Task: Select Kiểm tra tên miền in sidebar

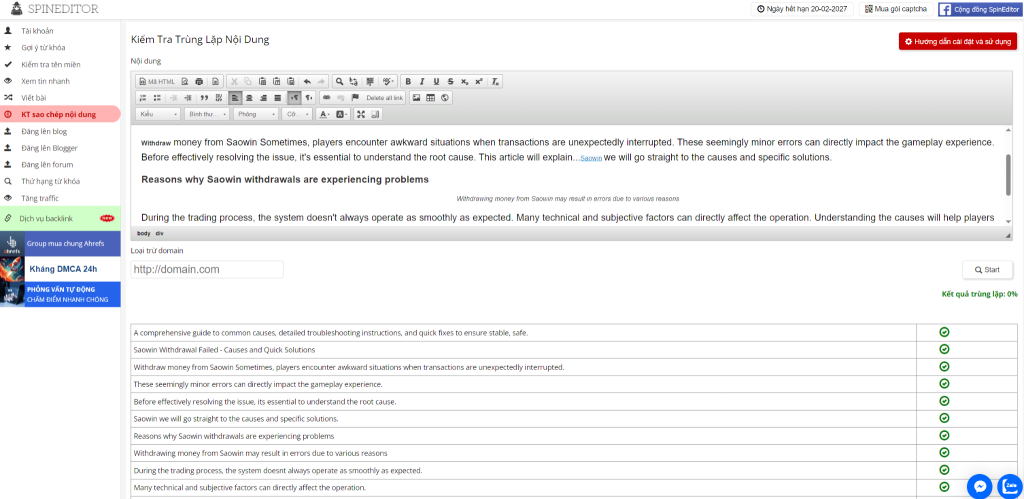Action: point(50,64)
